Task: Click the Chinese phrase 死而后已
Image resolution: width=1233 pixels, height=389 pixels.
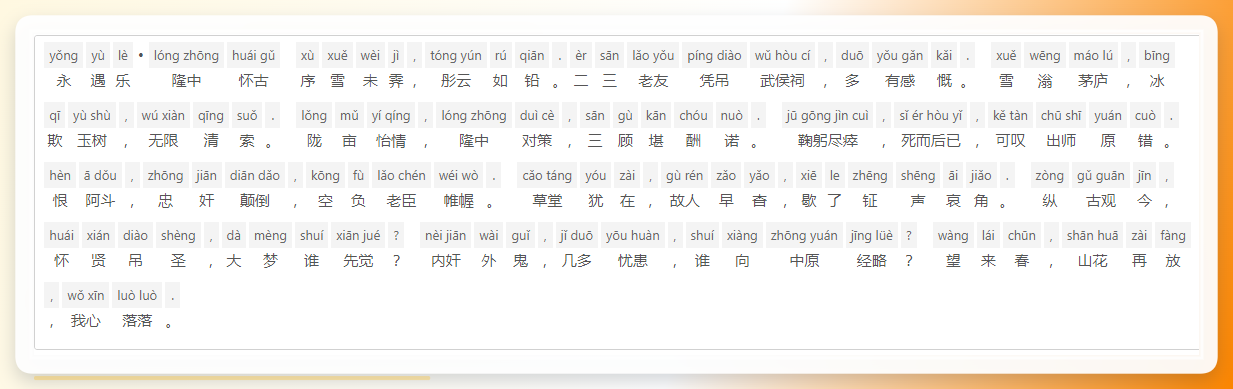Action: (x=930, y=142)
